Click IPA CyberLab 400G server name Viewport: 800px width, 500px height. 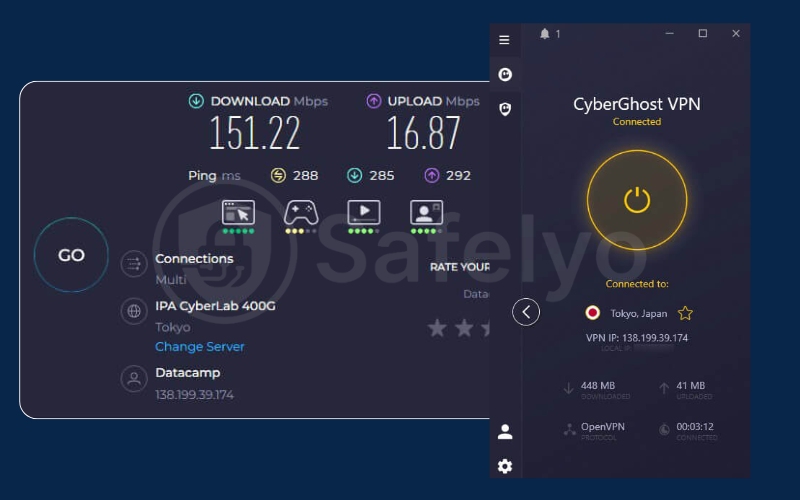coord(215,306)
